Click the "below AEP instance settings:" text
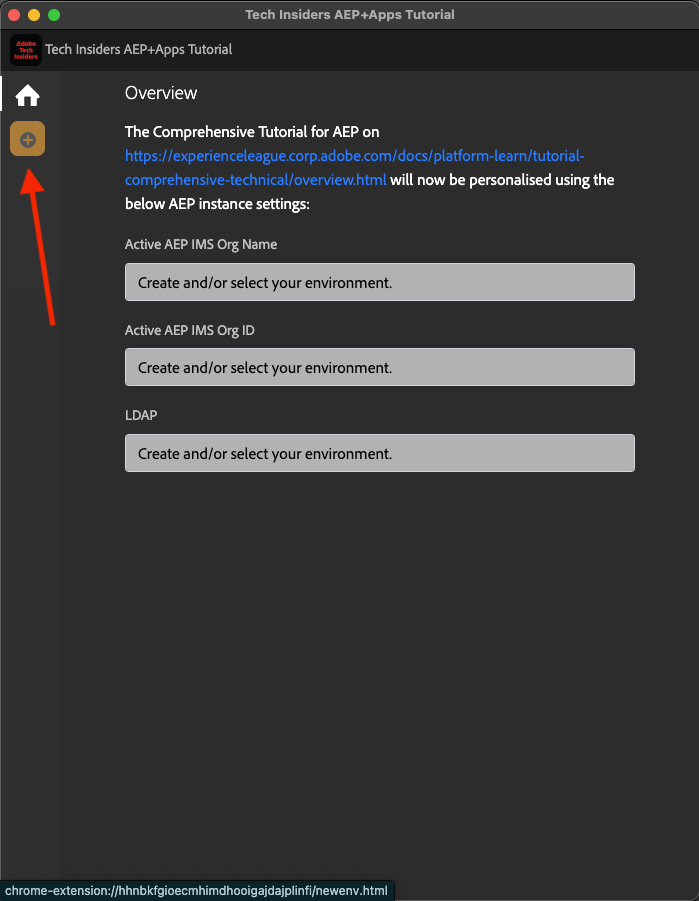Screen dimensions: 699x901 click(218, 204)
